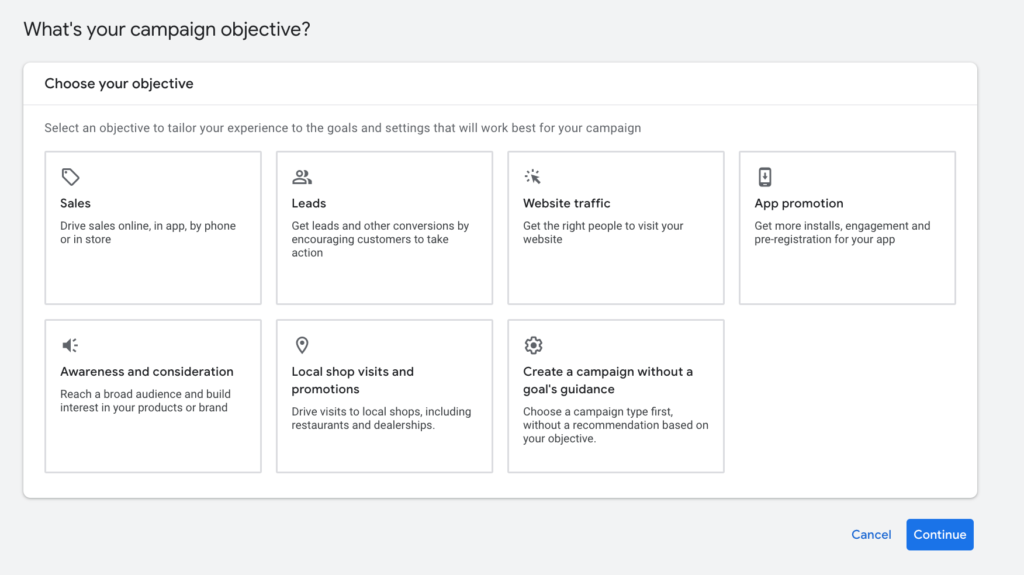This screenshot has width=1024, height=575.
Task: Choose the Leads objective title
Action: [x=308, y=203]
